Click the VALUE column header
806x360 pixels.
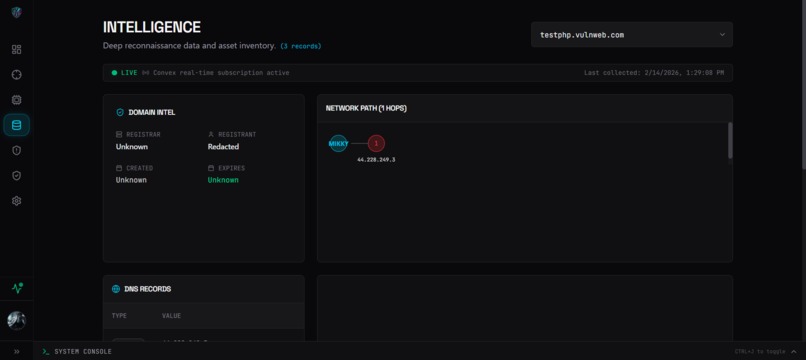[171, 316]
